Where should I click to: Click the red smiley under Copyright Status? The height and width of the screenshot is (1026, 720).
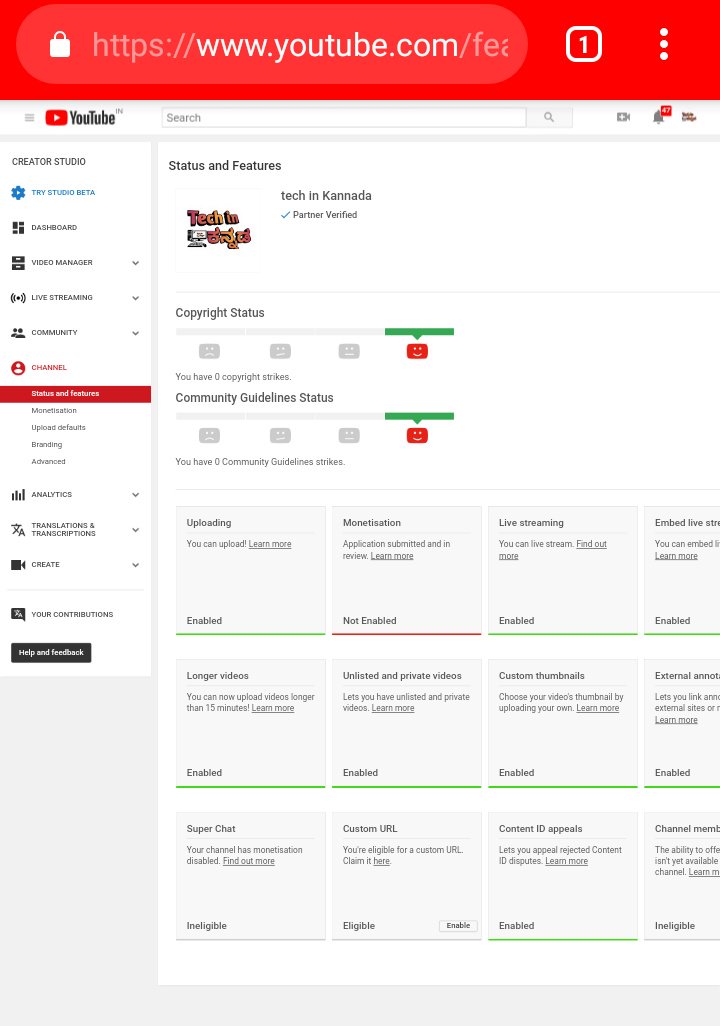coord(417,351)
